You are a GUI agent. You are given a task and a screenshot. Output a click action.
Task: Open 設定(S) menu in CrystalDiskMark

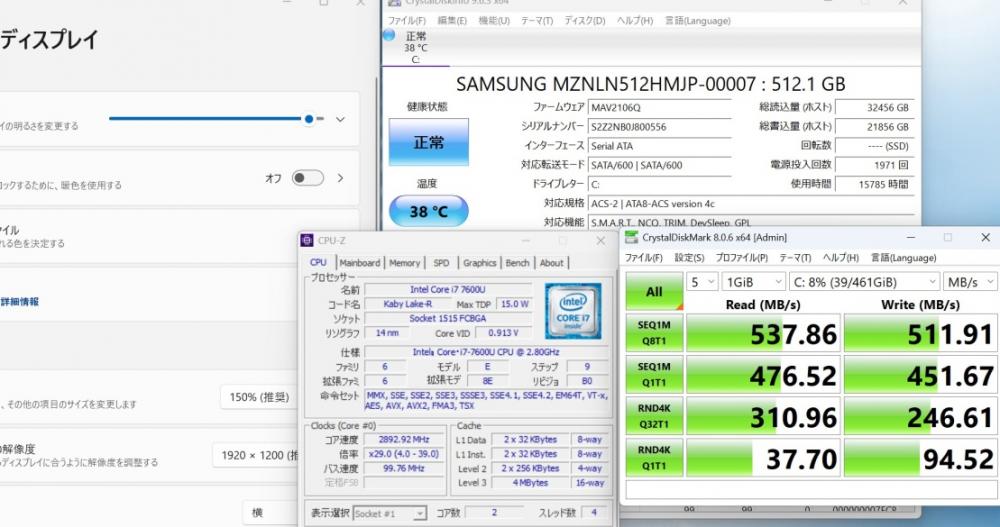tap(689, 258)
